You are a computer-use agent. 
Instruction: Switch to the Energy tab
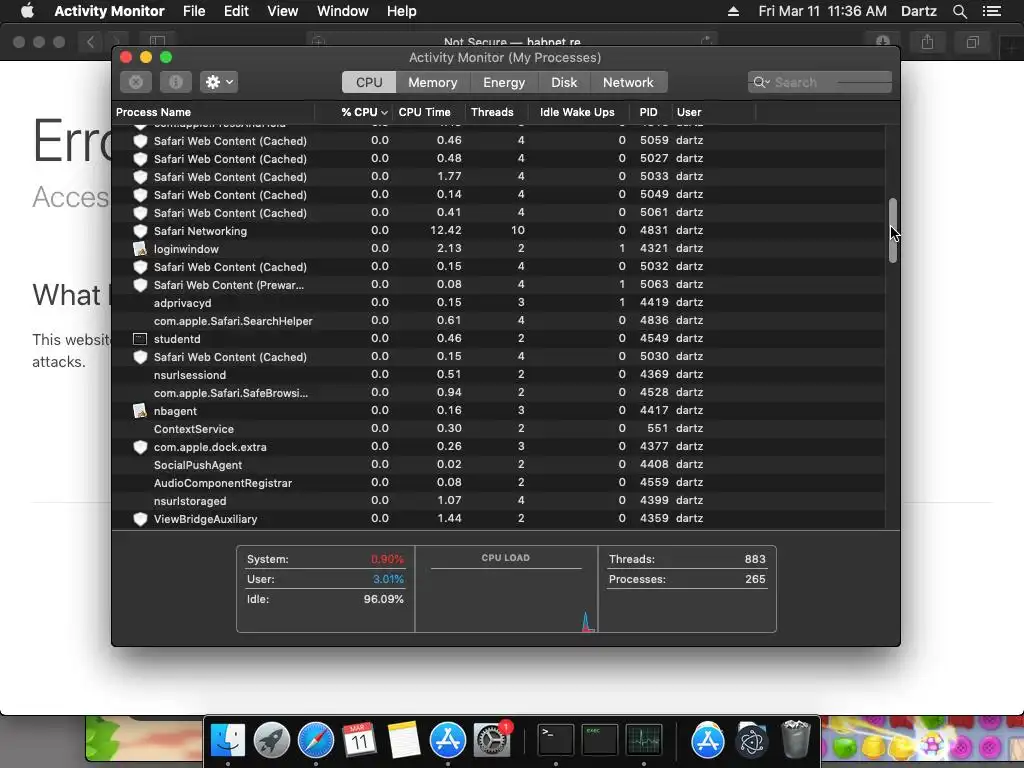504,82
